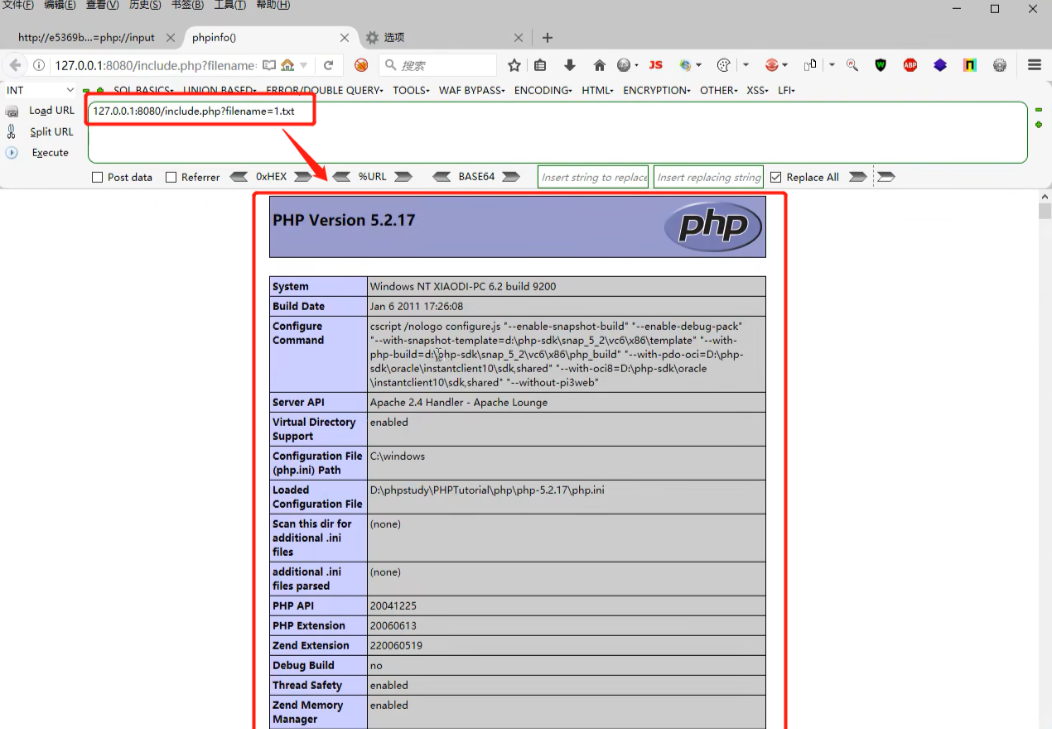Toggle reader view book icon in address bar
1052x729 pixels.
(269, 65)
